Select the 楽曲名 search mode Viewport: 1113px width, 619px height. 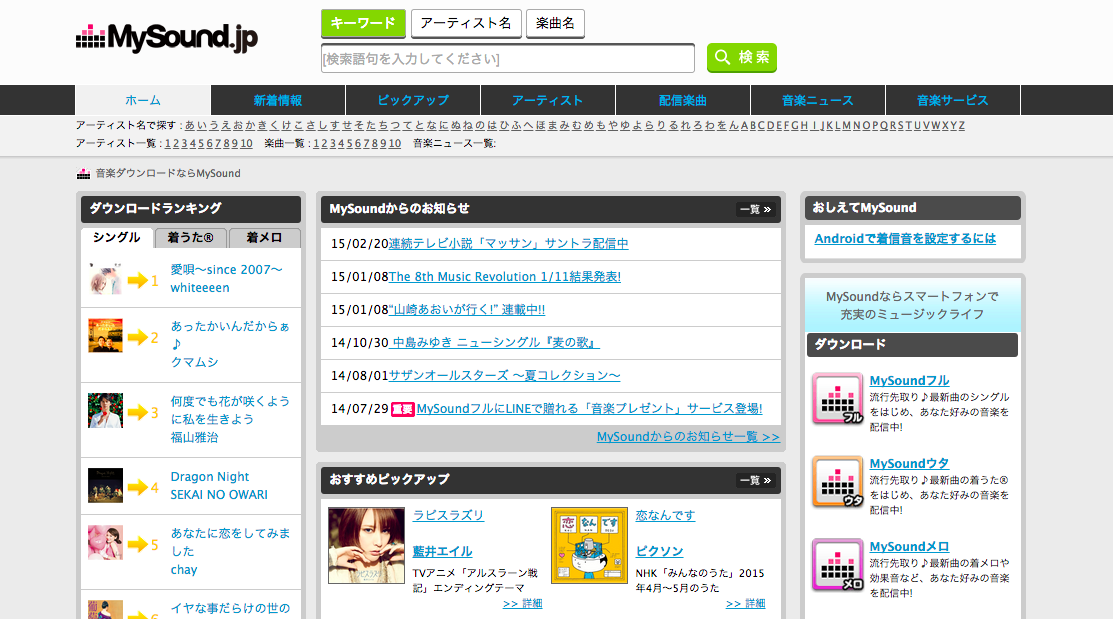(x=555, y=23)
